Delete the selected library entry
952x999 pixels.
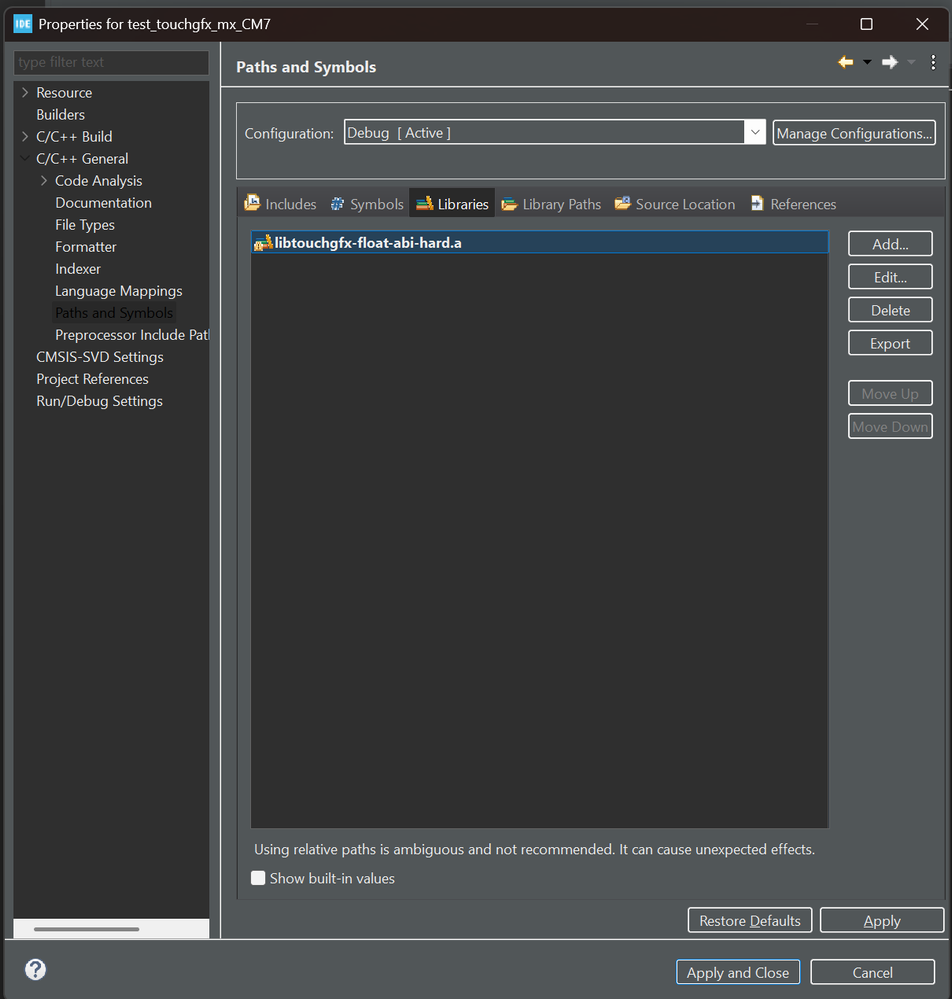point(890,310)
